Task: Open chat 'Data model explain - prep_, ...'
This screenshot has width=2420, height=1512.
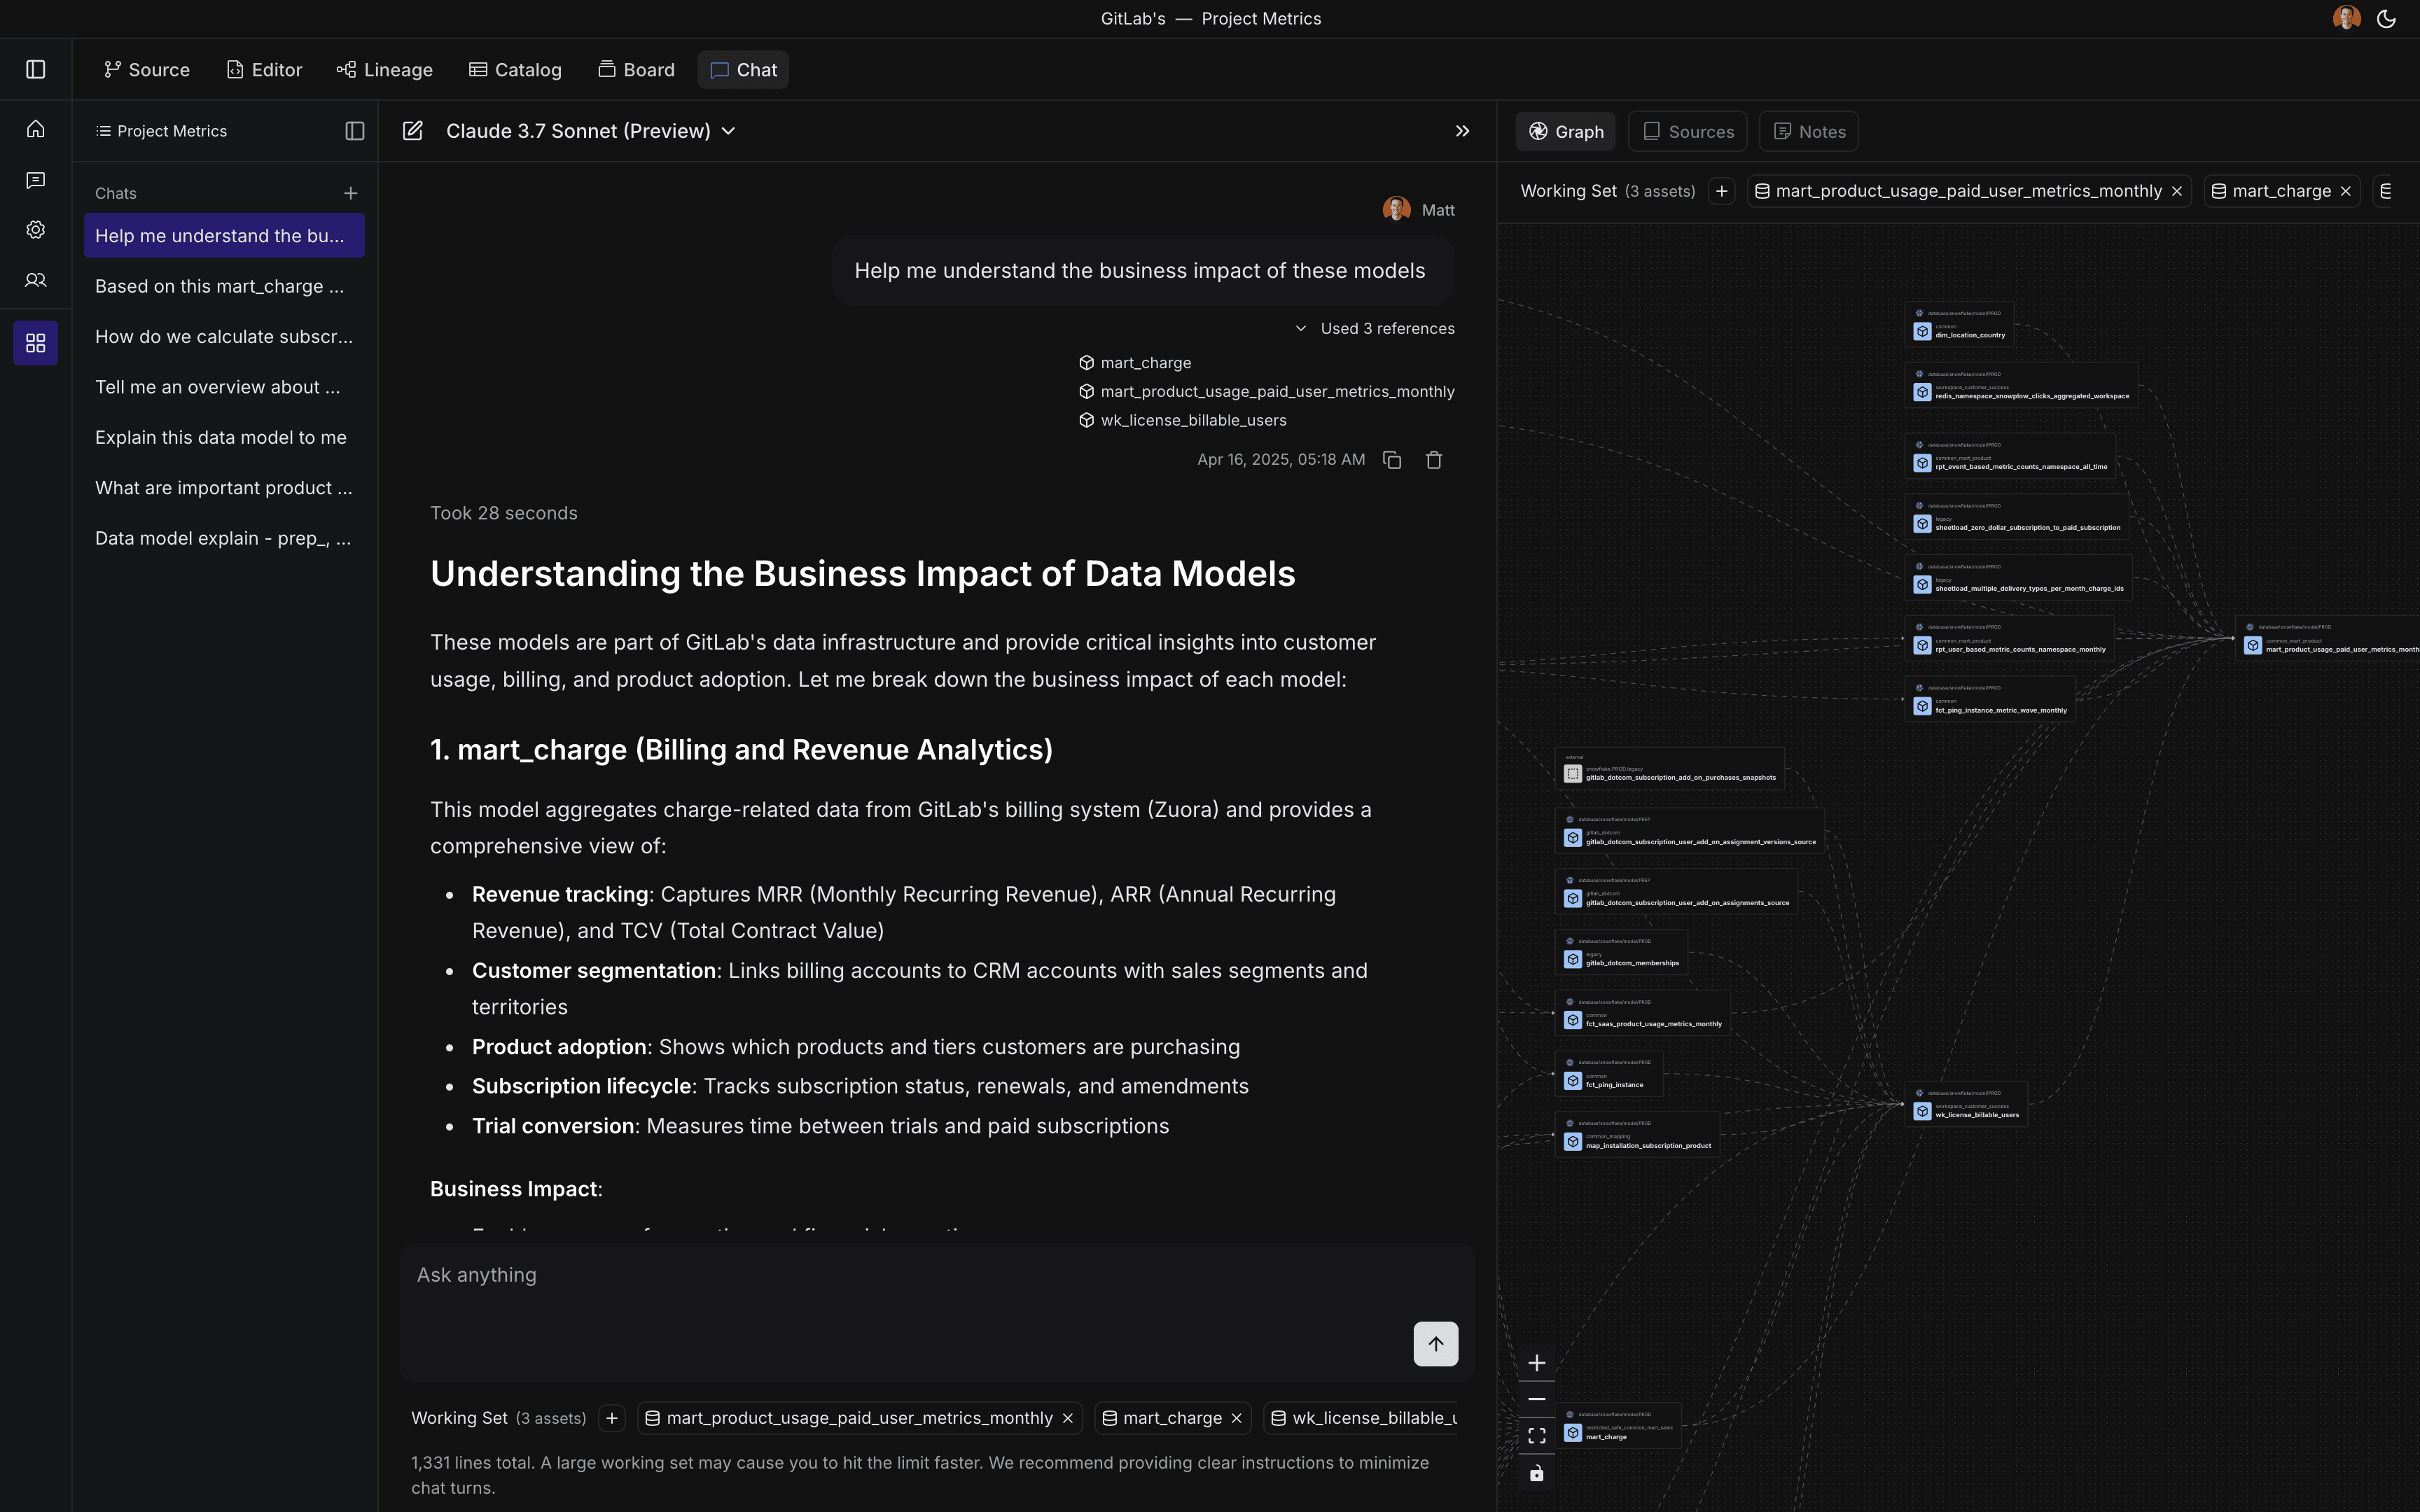Action: (x=224, y=538)
